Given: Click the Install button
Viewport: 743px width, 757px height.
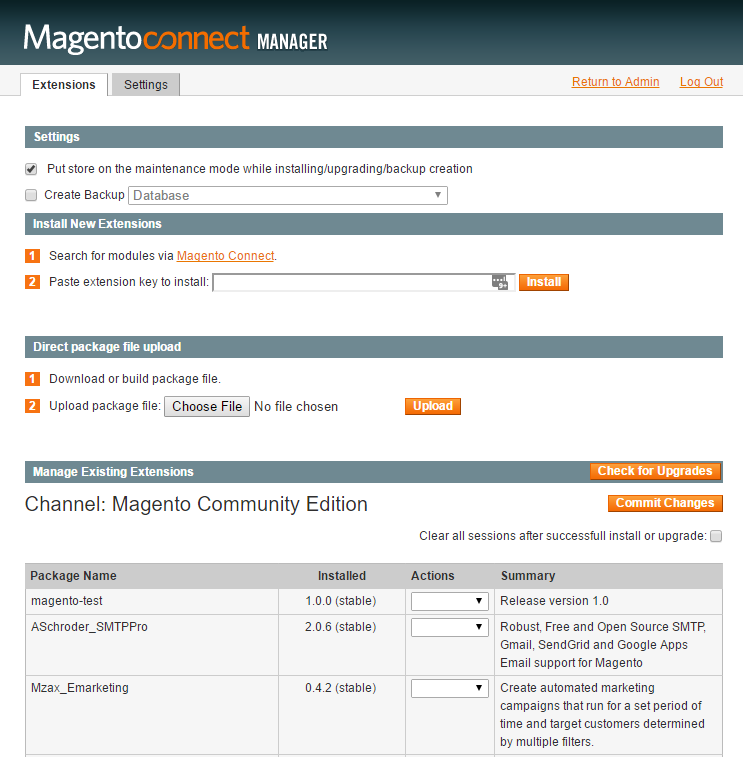Looking at the screenshot, I should point(544,282).
